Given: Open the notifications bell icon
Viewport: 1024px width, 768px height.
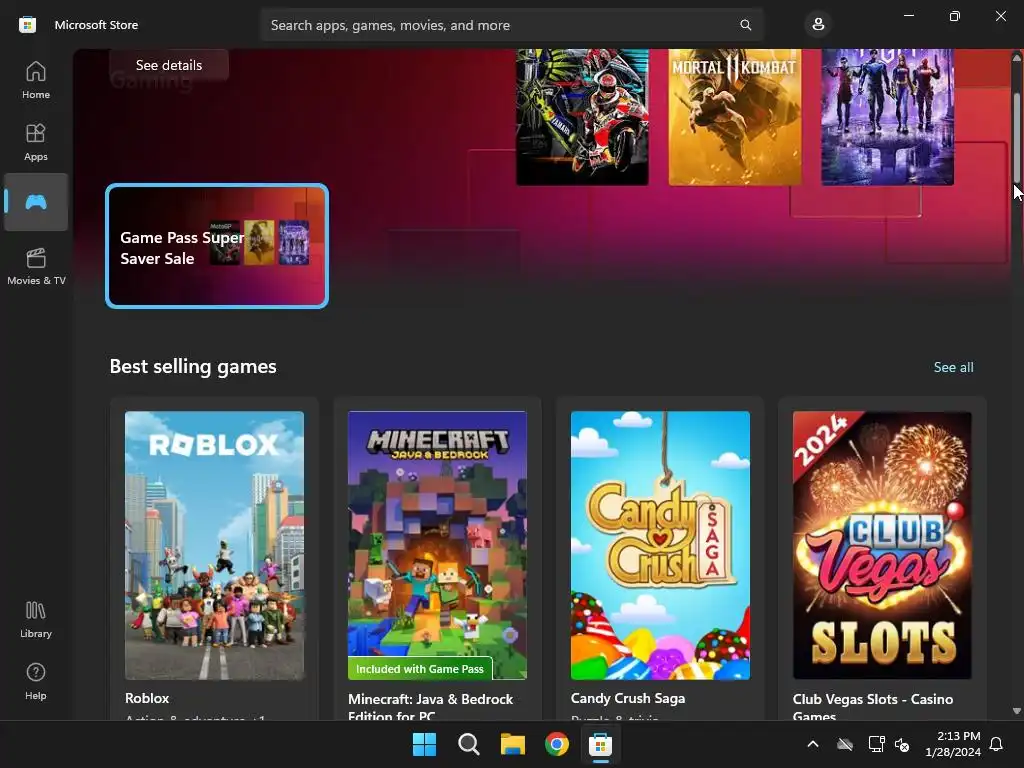Looking at the screenshot, I should point(997,744).
